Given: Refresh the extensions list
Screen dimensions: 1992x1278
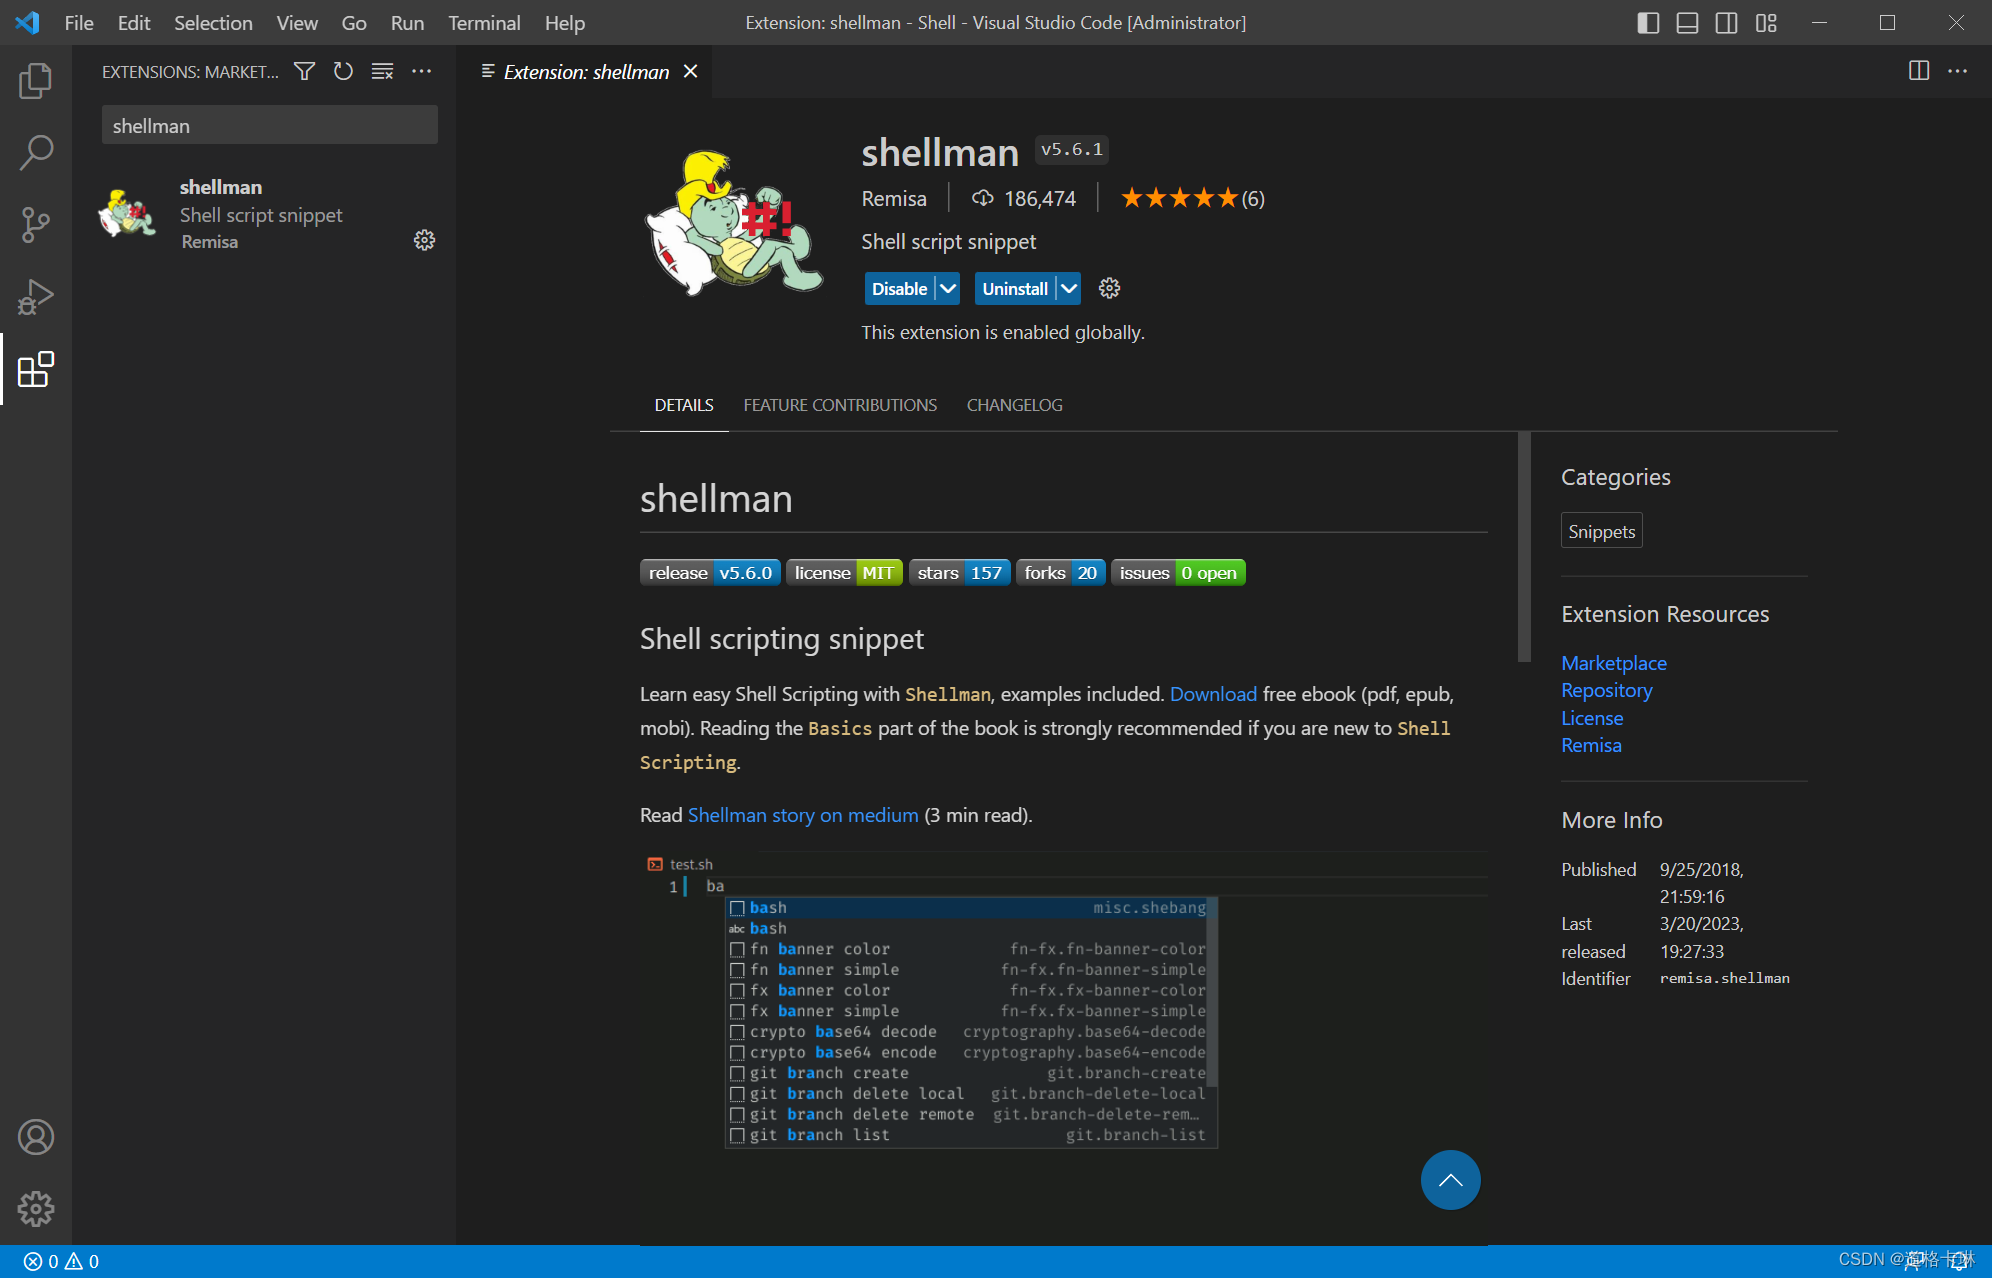Looking at the screenshot, I should coord(343,71).
